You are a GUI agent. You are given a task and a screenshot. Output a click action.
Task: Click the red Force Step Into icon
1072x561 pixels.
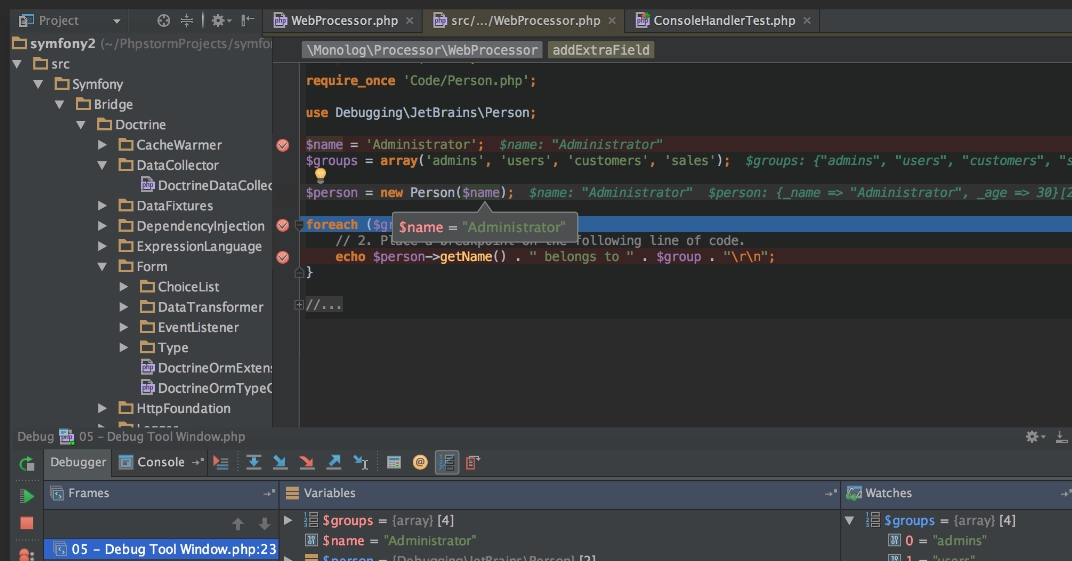tap(306, 463)
